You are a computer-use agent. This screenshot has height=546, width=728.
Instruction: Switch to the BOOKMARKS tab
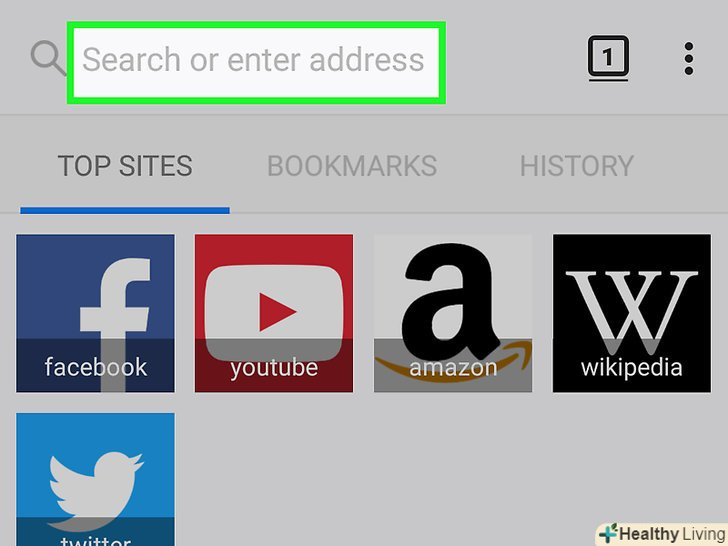point(352,166)
